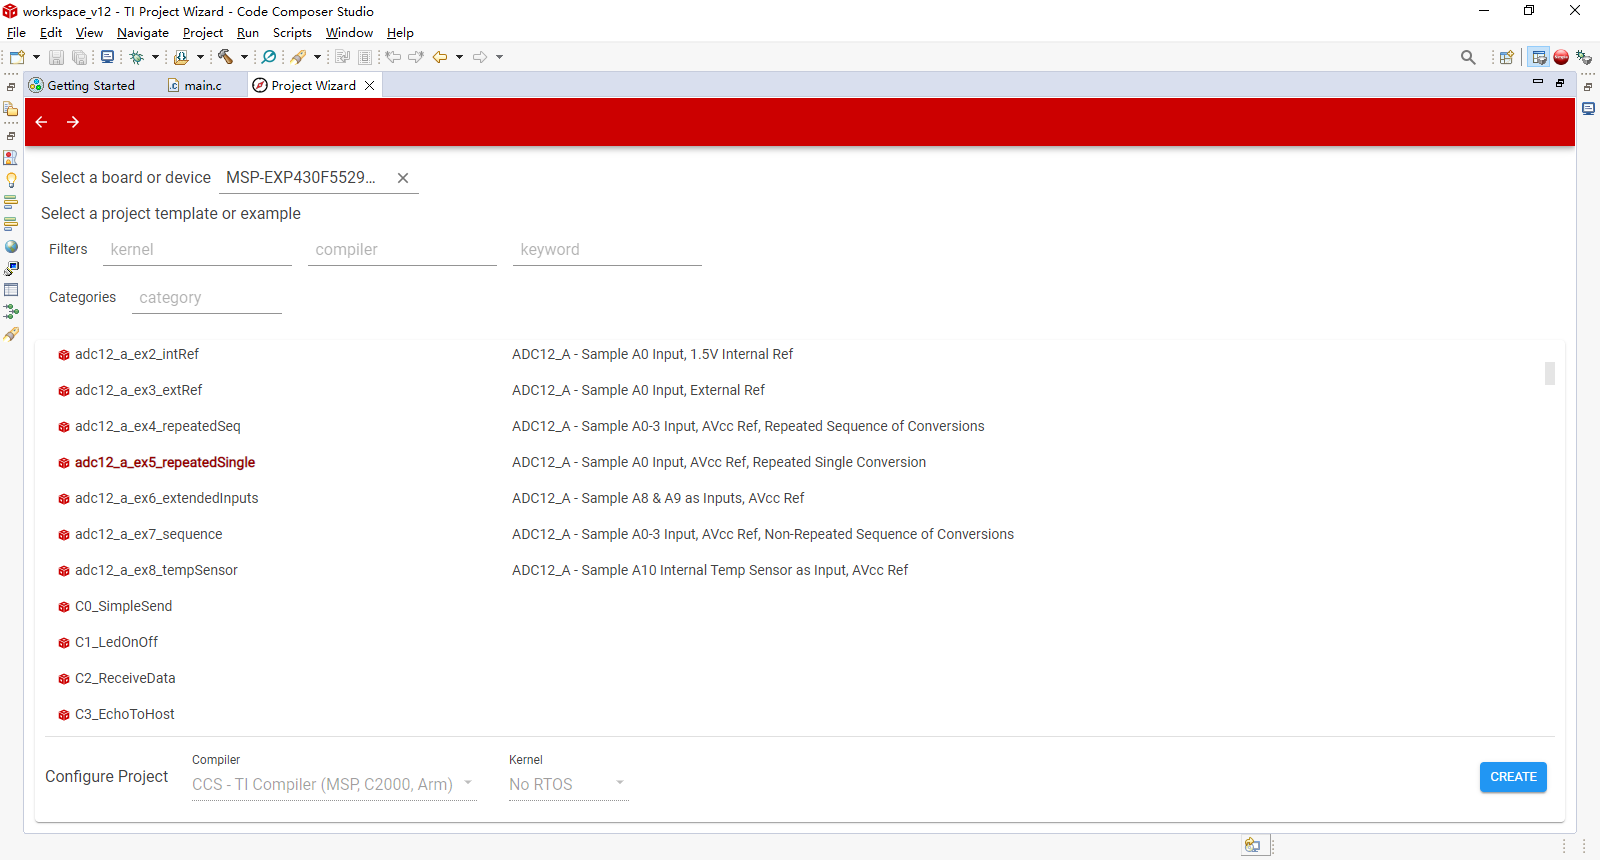Close the Project Wizard tab
1600x860 pixels.
[x=370, y=86]
